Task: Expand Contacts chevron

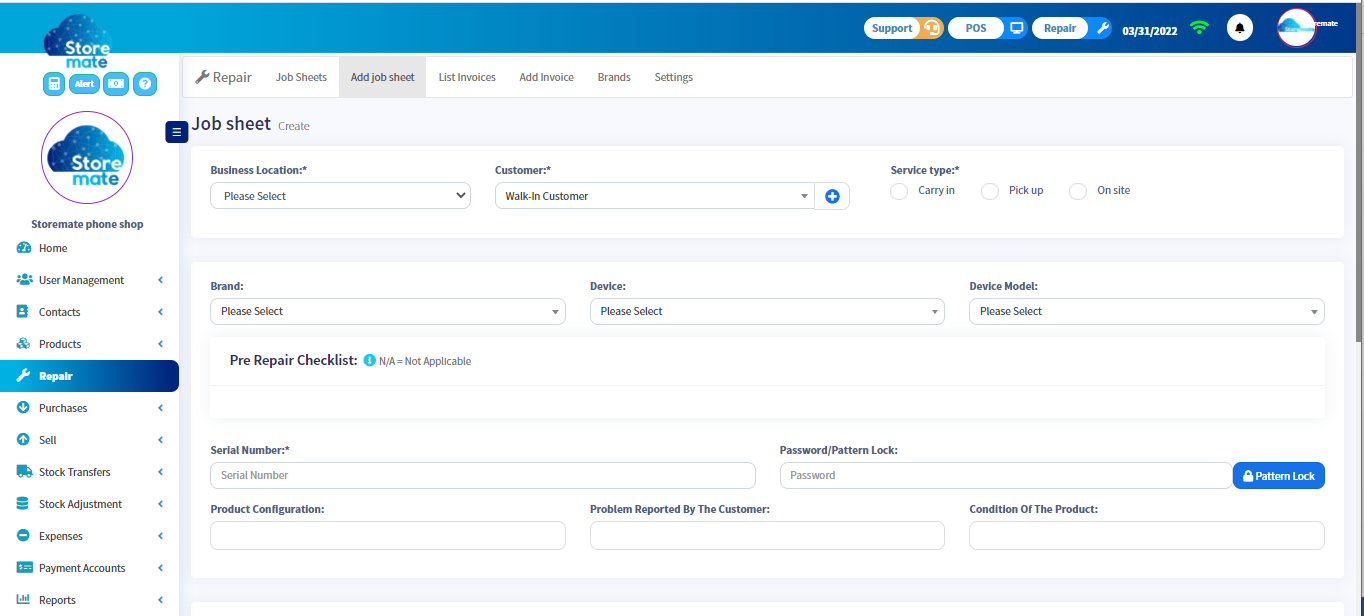Action: point(160,312)
